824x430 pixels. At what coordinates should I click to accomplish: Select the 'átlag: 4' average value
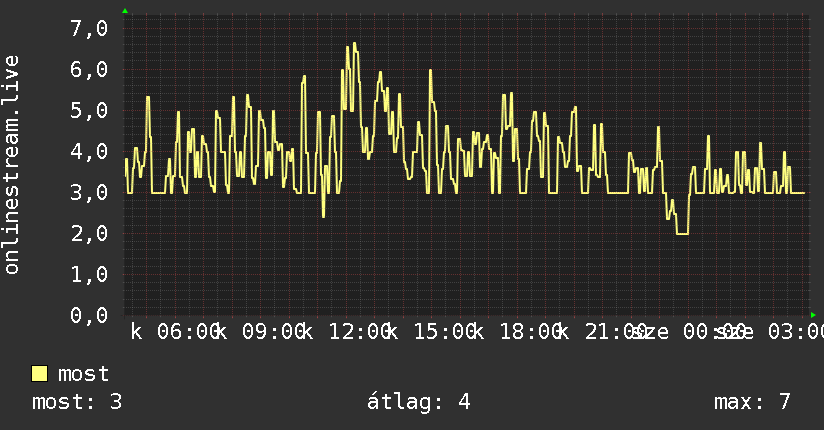click(x=418, y=402)
